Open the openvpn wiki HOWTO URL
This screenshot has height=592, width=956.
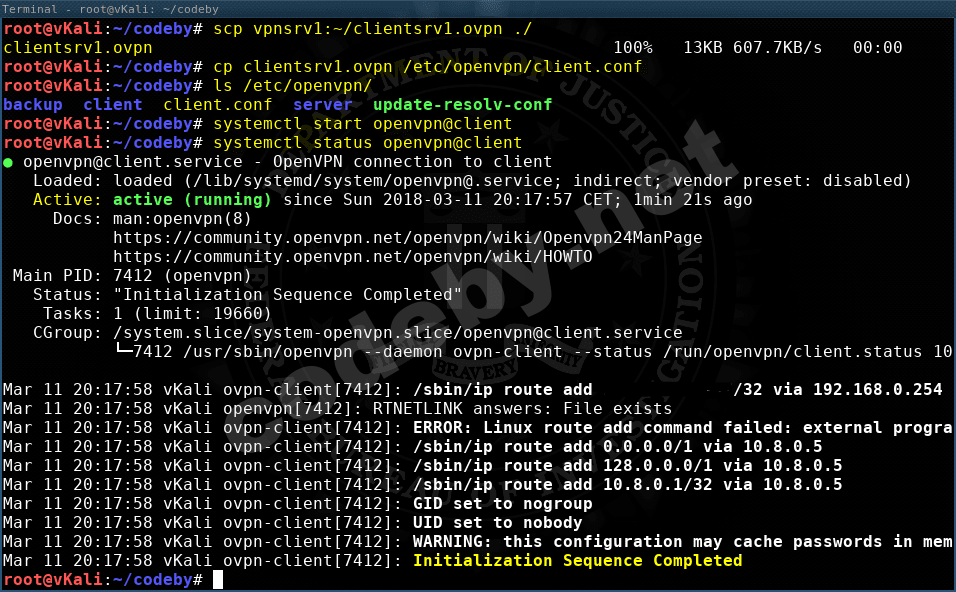point(353,257)
